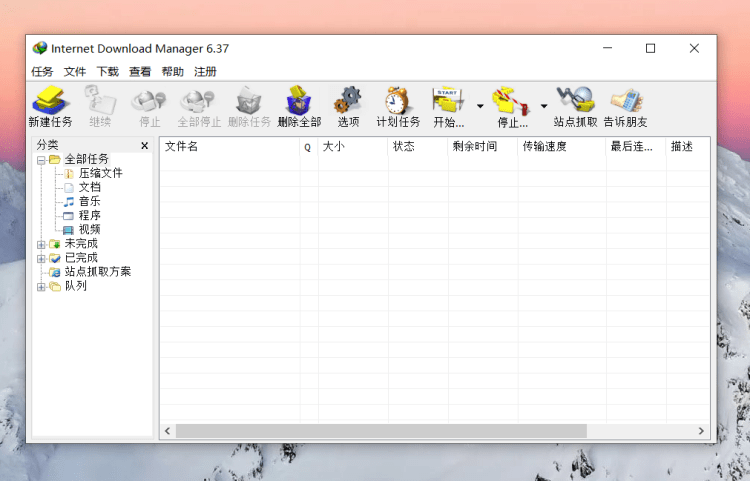Sort by the 大小 column header
Viewport: 750px width, 481px height.
click(x=353, y=146)
